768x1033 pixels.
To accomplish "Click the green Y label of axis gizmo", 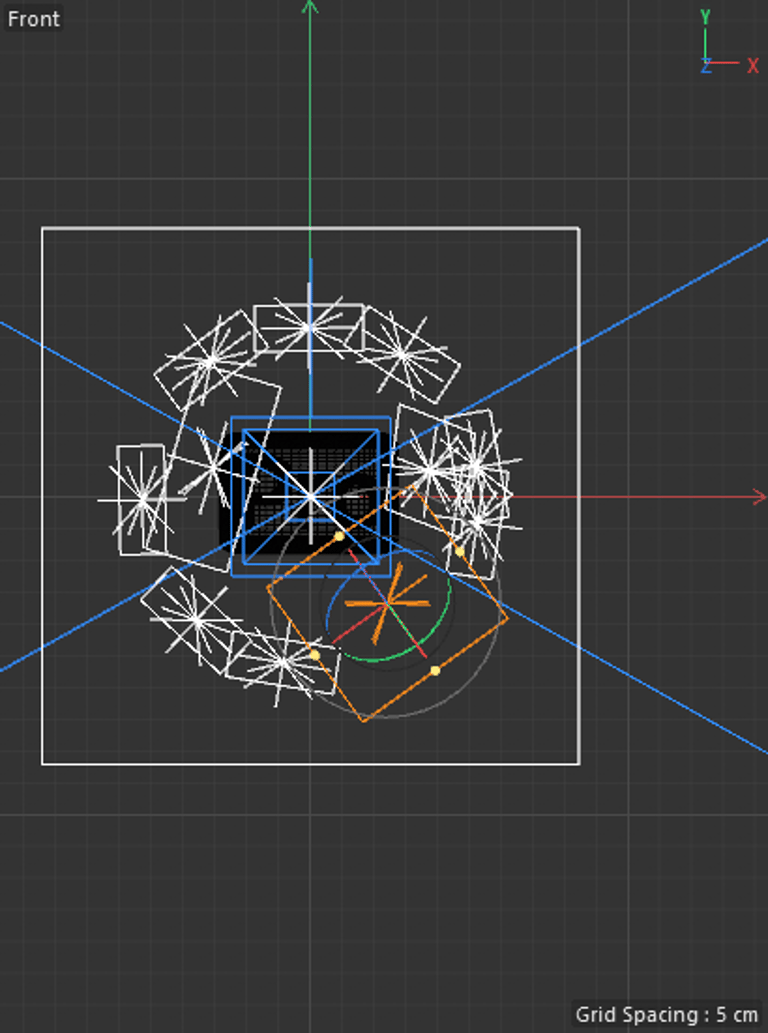I will (x=705, y=17).
